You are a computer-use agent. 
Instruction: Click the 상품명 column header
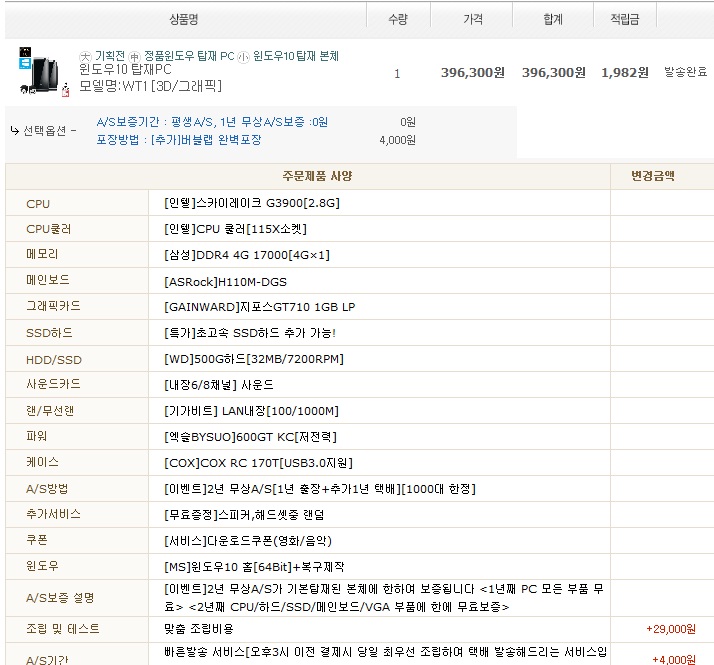184,19
